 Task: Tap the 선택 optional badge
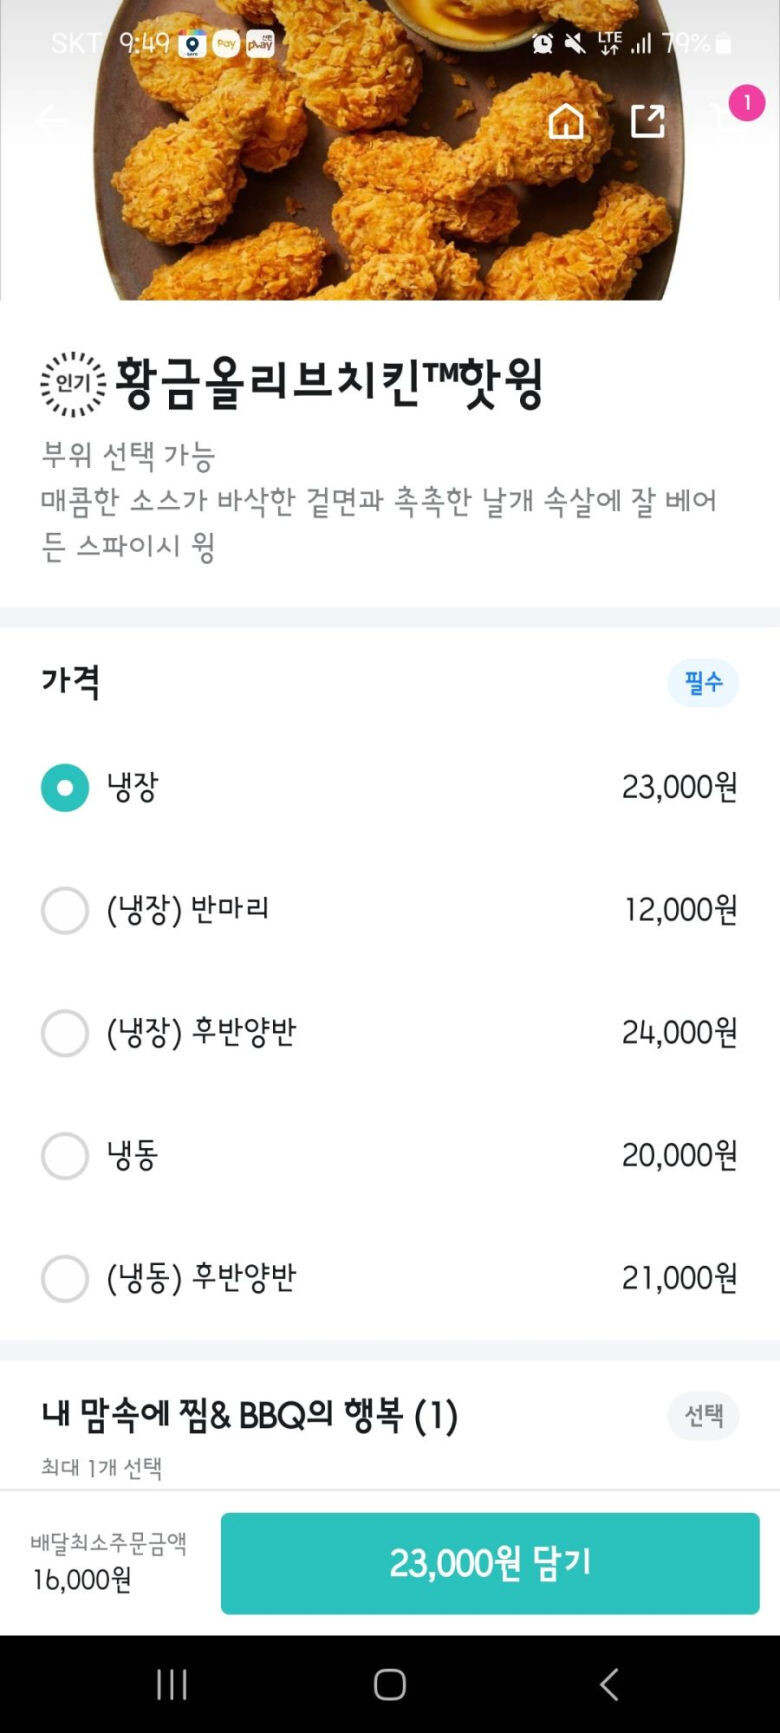point(703,1415)
